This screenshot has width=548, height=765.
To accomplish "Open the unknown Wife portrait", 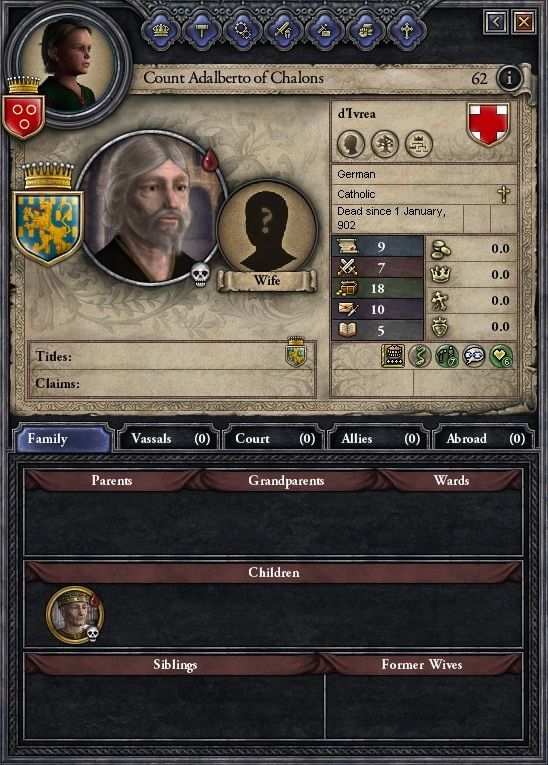I will click(x=266, y=231).
